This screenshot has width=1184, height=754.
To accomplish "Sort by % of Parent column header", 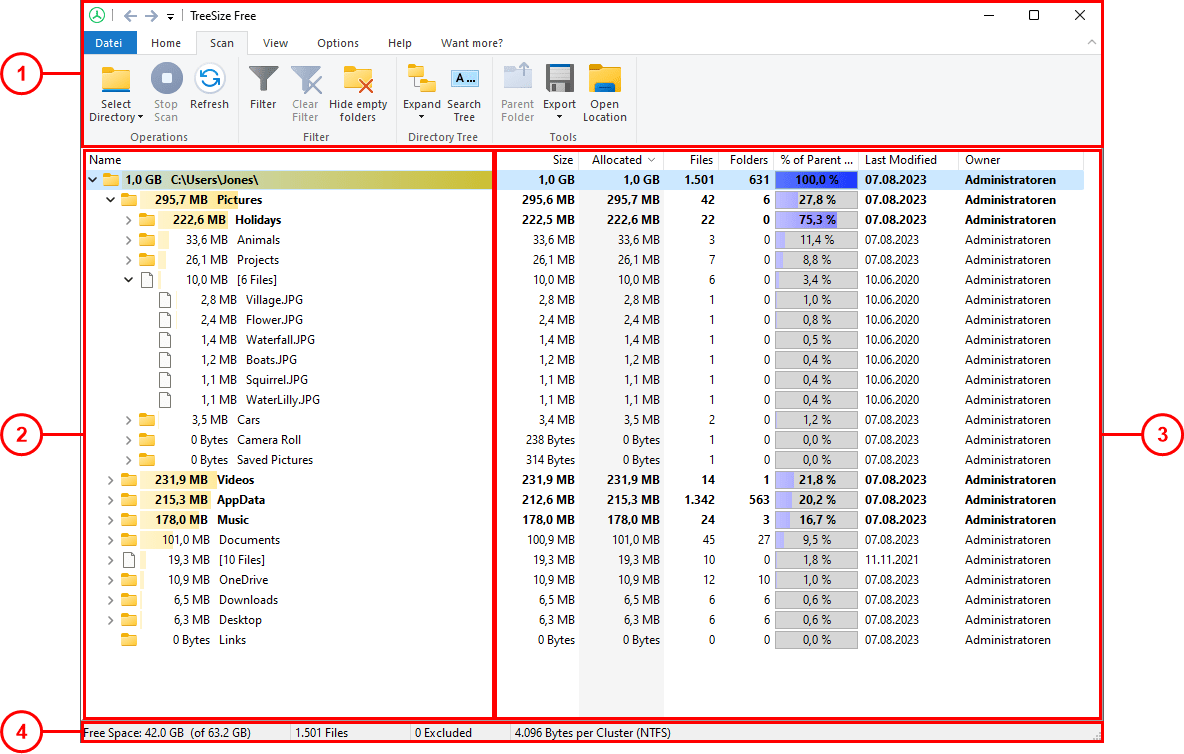I will [x=817, y=160].
